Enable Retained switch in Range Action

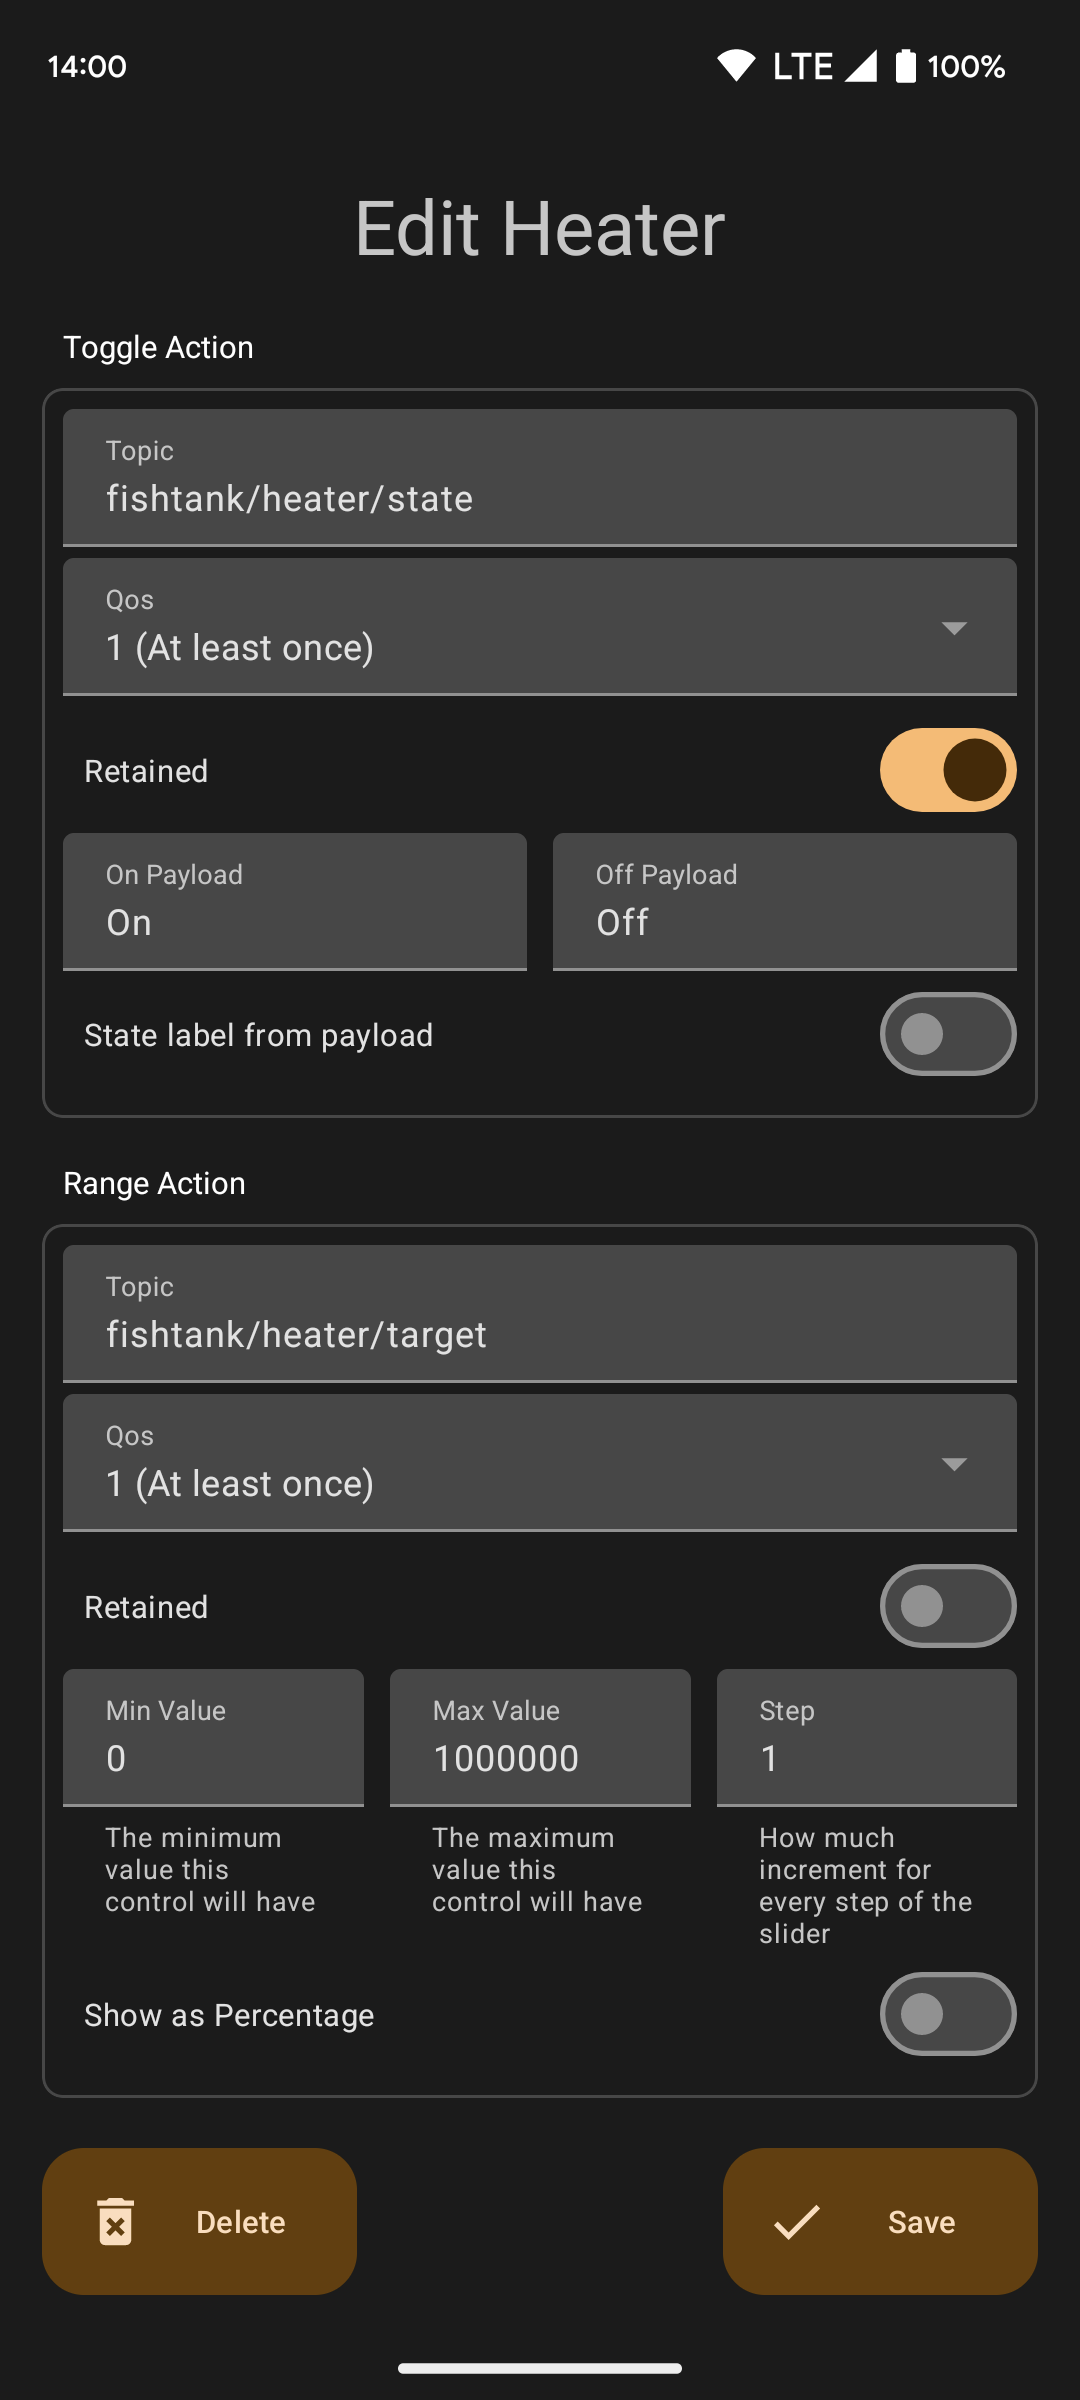(948, 1606)
